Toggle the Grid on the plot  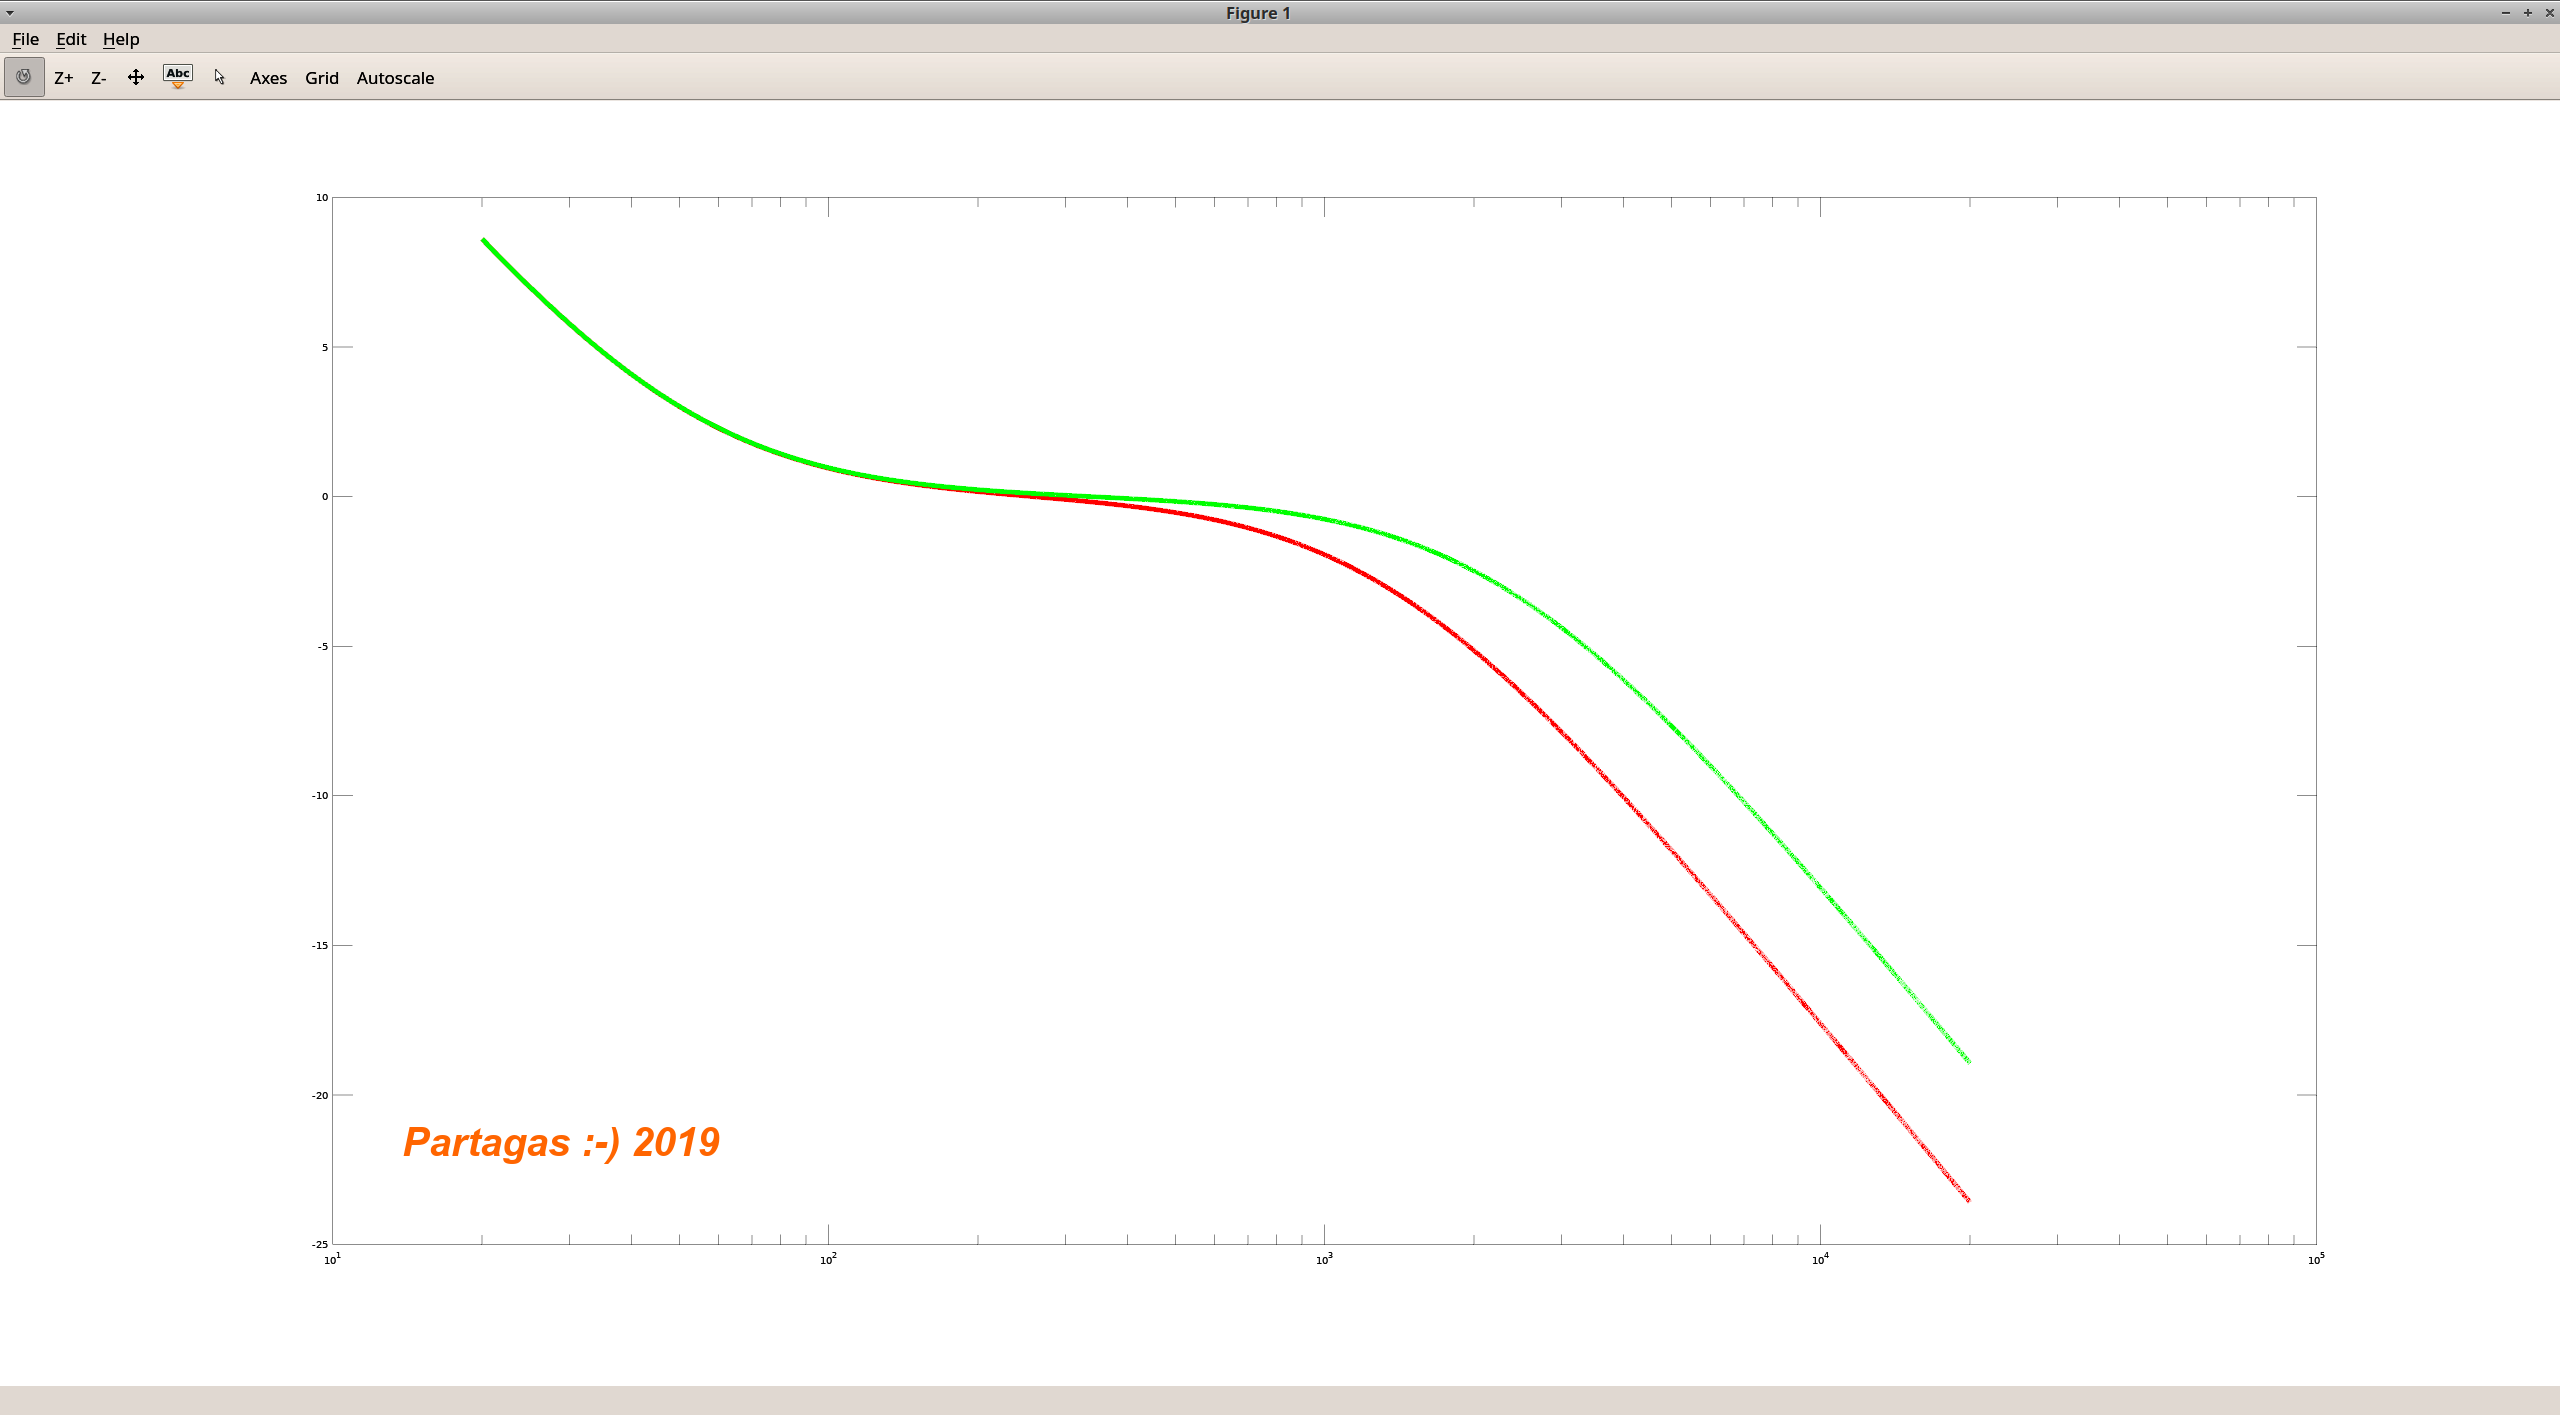tap(321, 78)
